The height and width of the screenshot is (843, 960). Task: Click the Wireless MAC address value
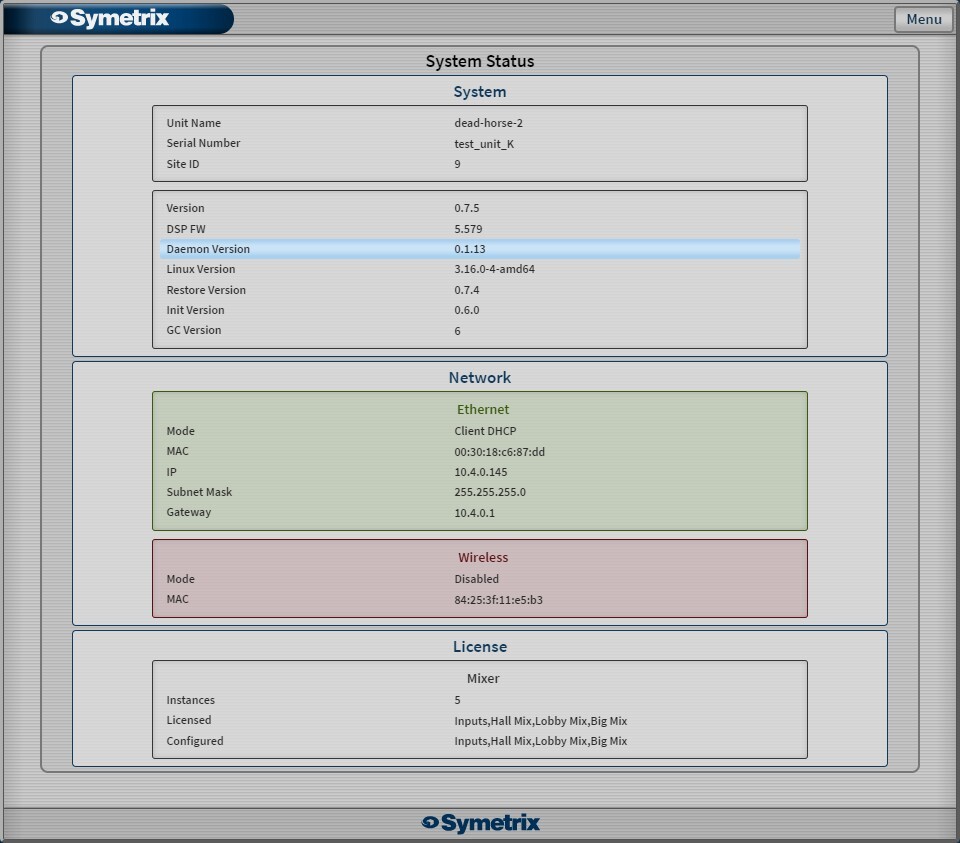tap(498, 600)
